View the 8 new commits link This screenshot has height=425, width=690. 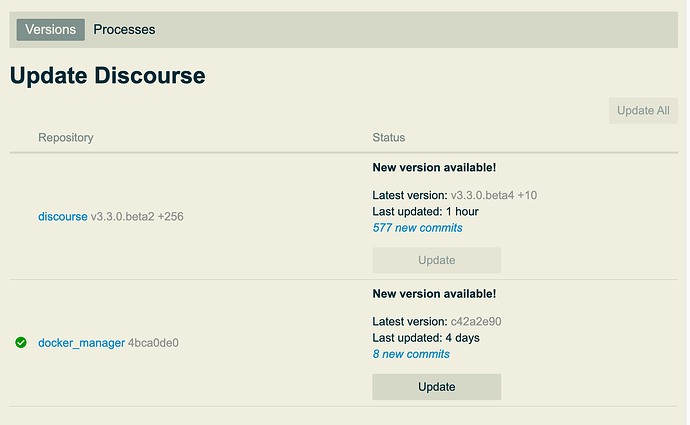[411, 354]
